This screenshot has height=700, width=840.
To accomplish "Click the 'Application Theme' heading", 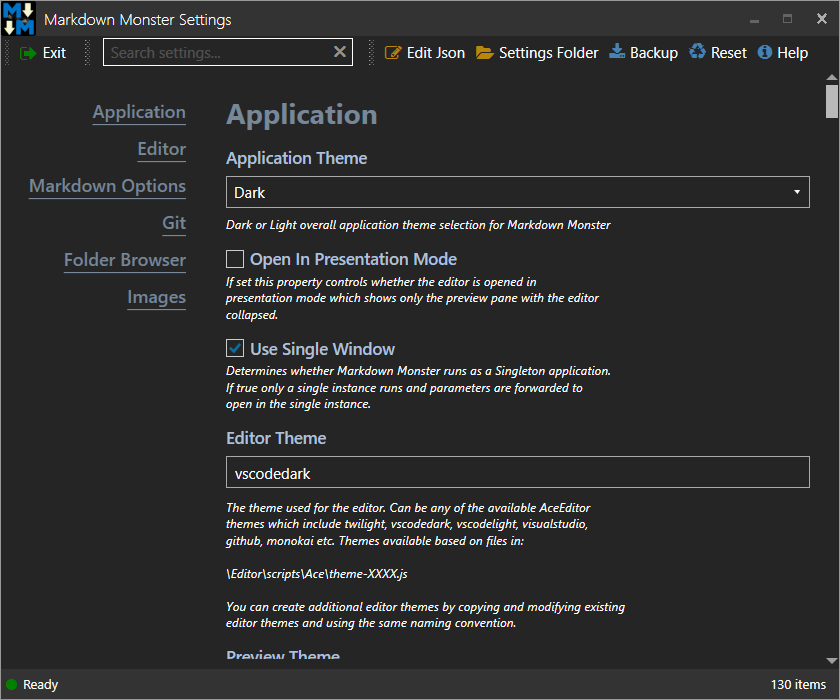I will point(296,159).
